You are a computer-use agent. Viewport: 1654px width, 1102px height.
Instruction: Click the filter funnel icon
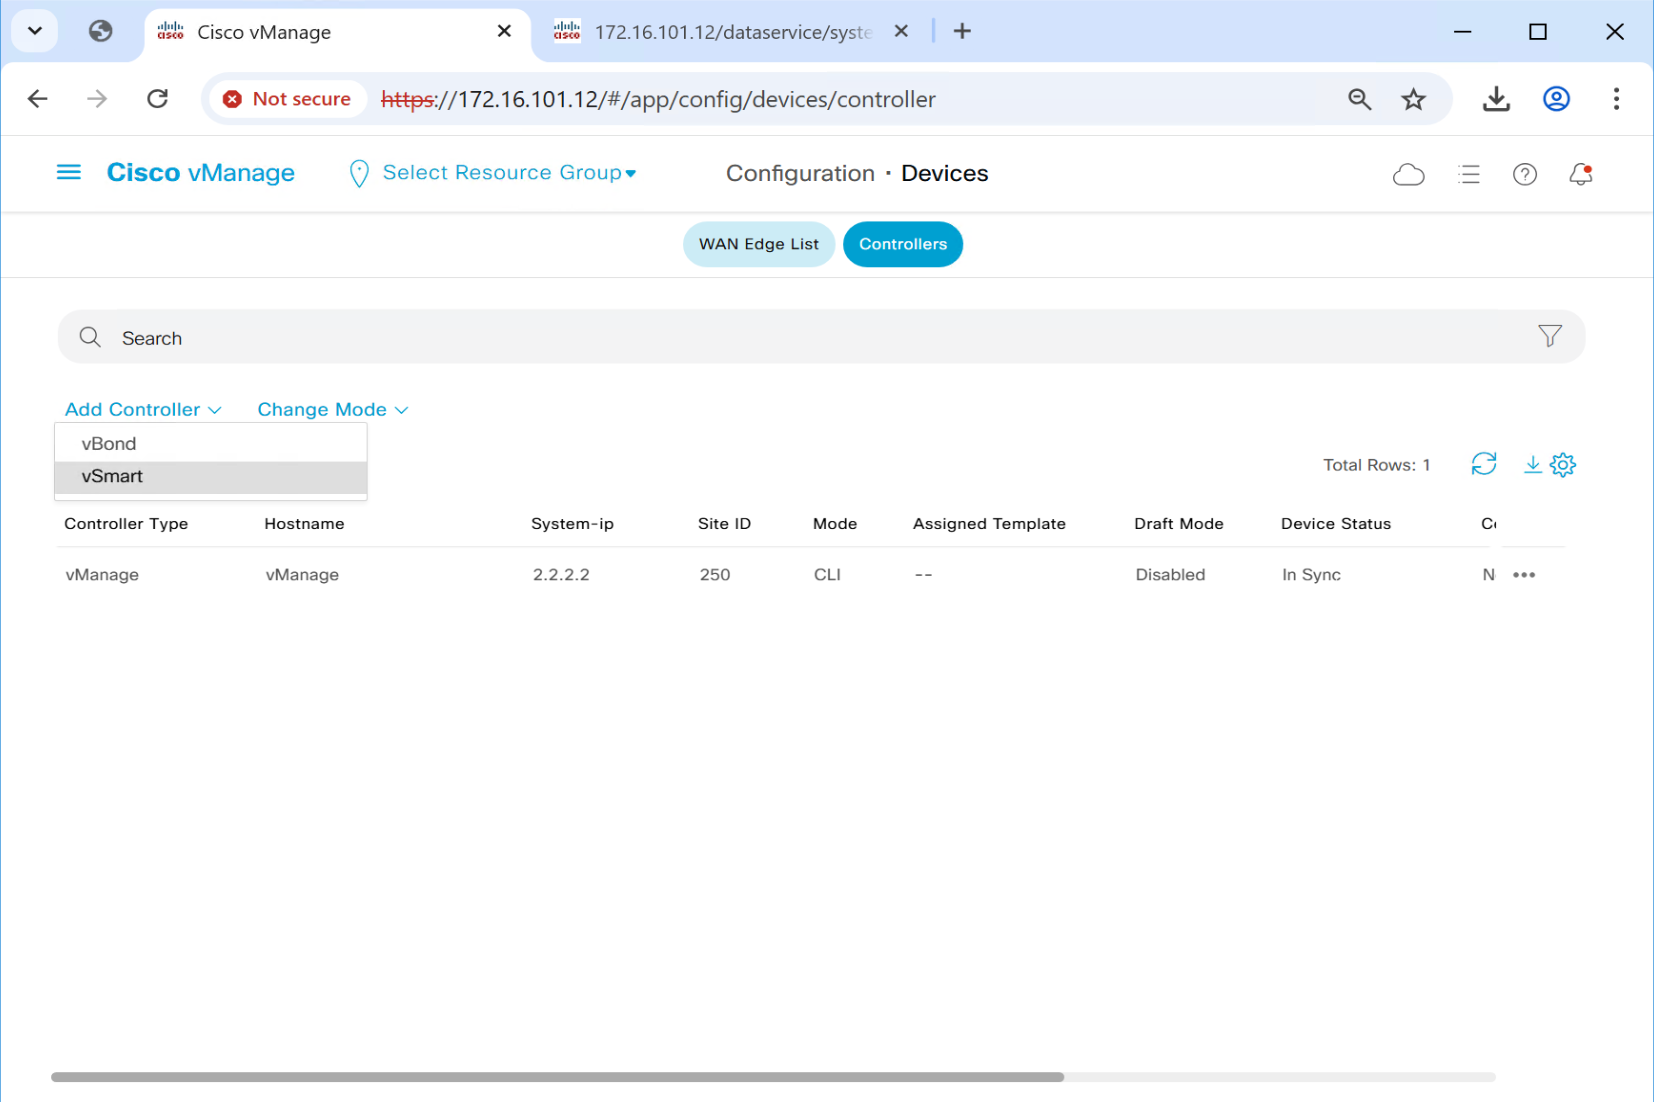[x=1549, y=337]
